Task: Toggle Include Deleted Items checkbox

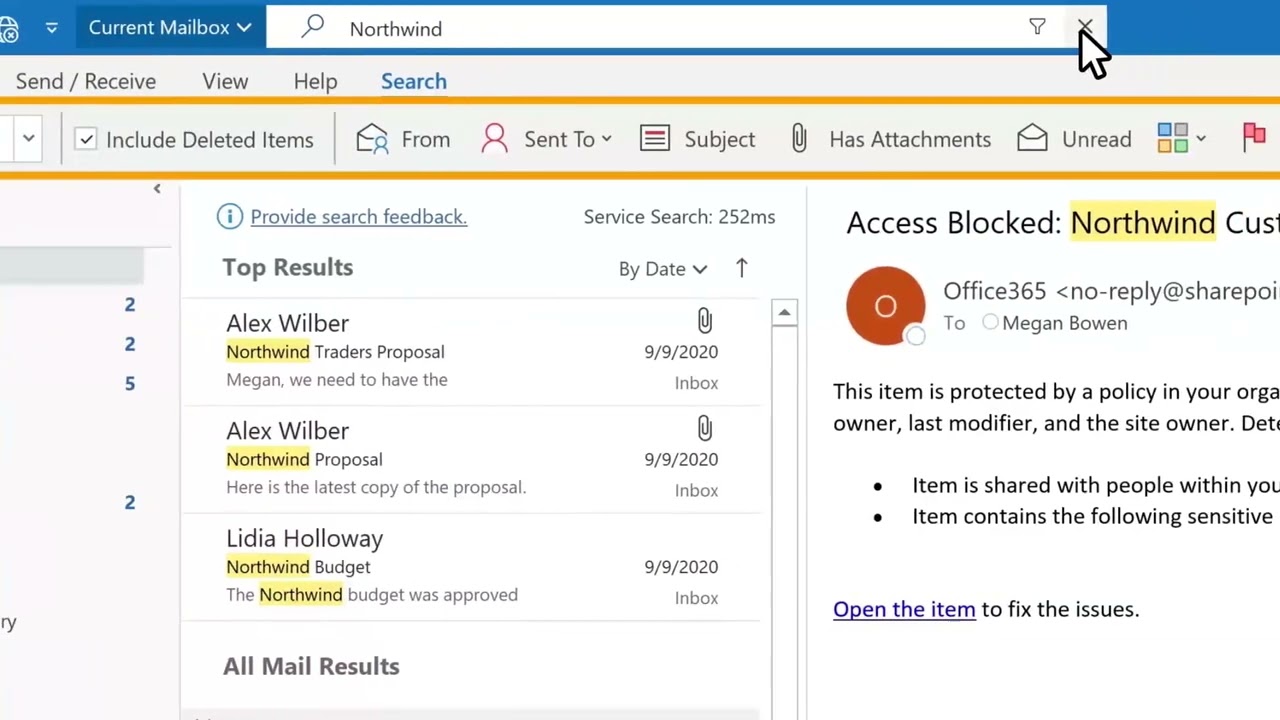Action: [x=86, y=139]
